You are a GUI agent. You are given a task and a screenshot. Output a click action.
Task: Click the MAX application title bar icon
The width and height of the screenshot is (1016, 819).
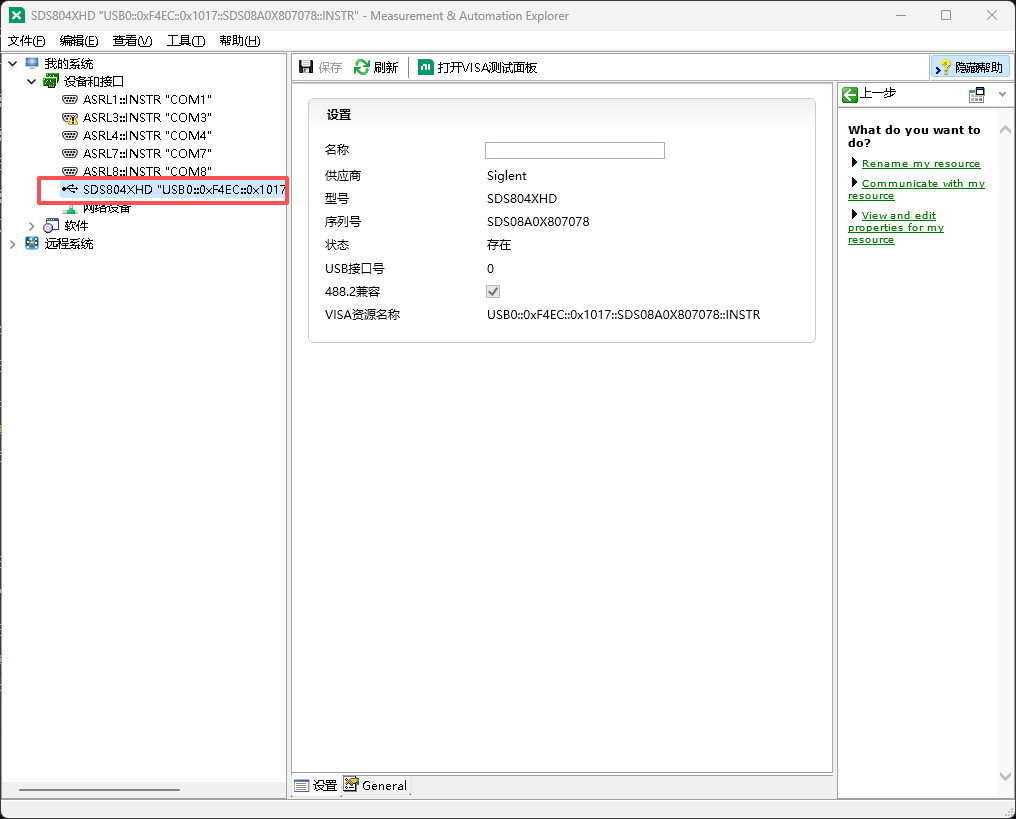point(17,15)
